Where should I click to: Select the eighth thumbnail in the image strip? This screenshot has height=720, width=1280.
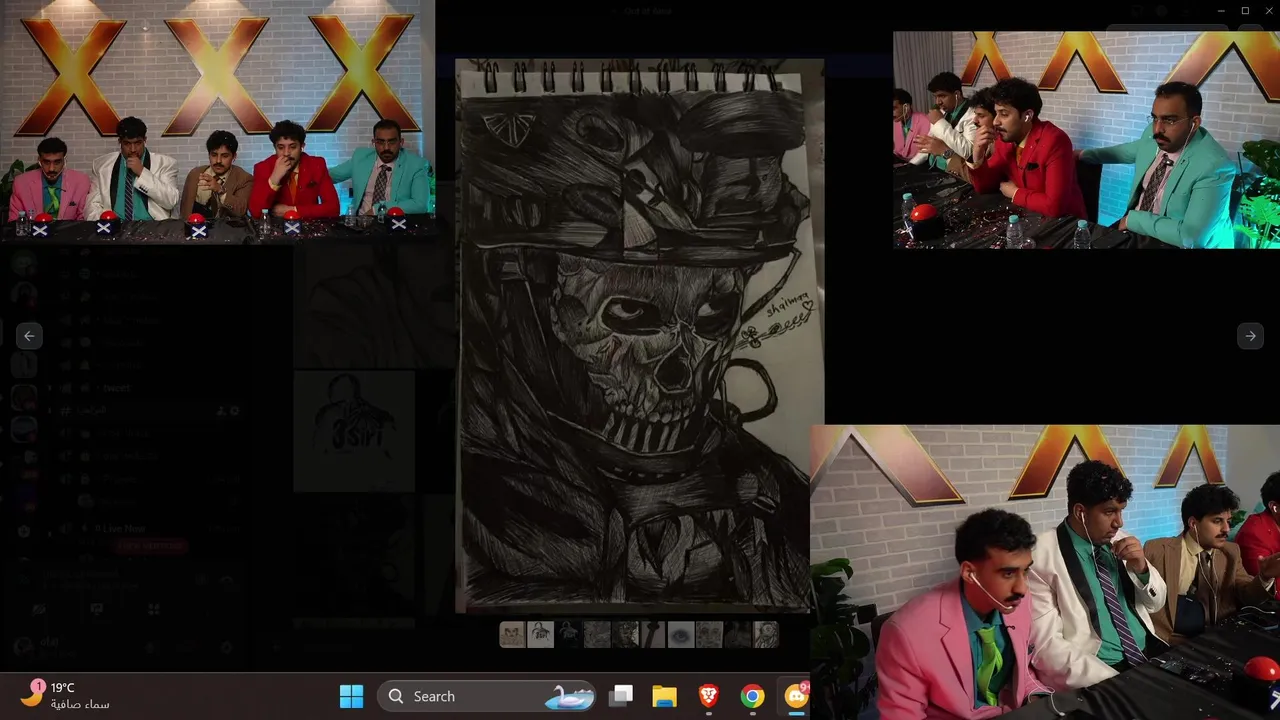tap(709, 634)
